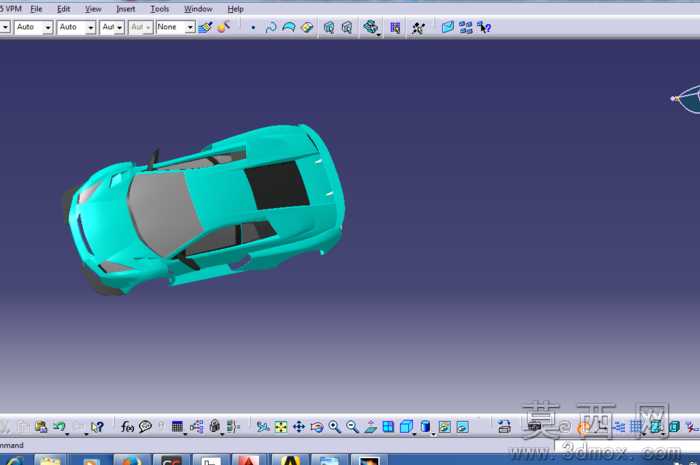Open the Help menu

point(235,9)
